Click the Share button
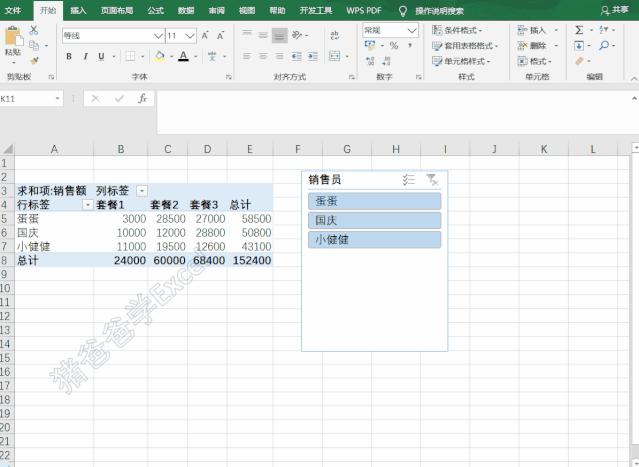This screenshot has height=467, width=639. [x=615, y=10]
